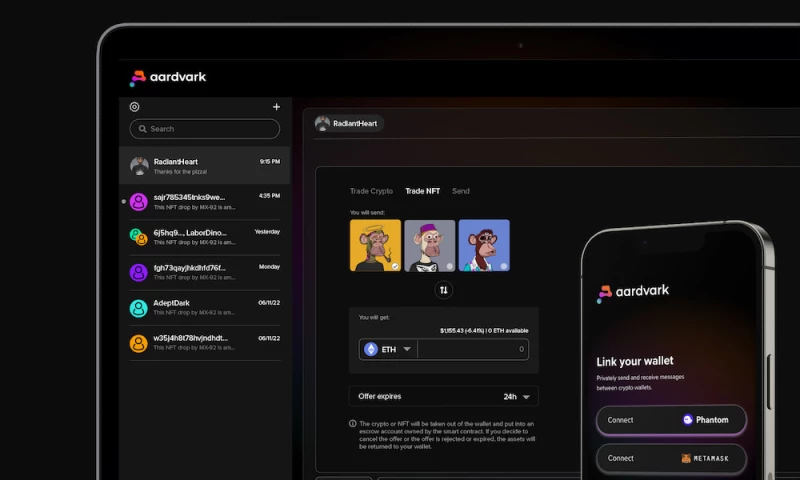
Task: Select the blue-background ape NFT checkbox
Action: [504, 266]
